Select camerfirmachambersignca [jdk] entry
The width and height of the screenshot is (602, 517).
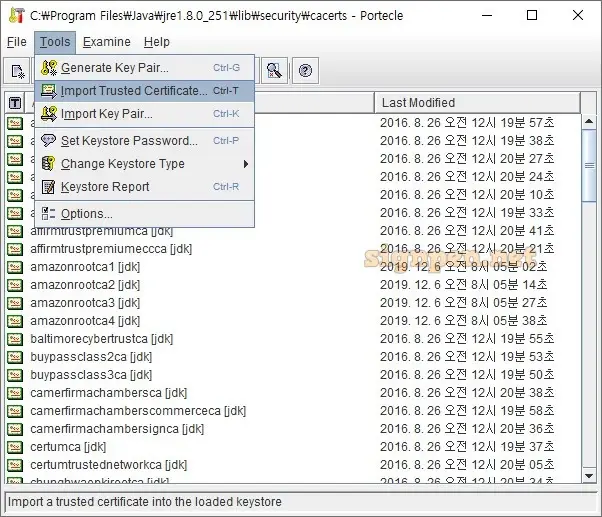click(117, 429)
